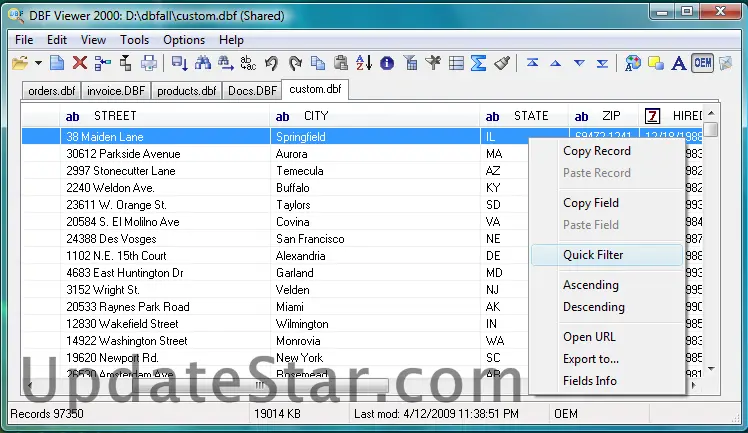This screenshot has width=748, height=433.
Task: Click the binoculars Find icon
Action: [x=203, y=63]
